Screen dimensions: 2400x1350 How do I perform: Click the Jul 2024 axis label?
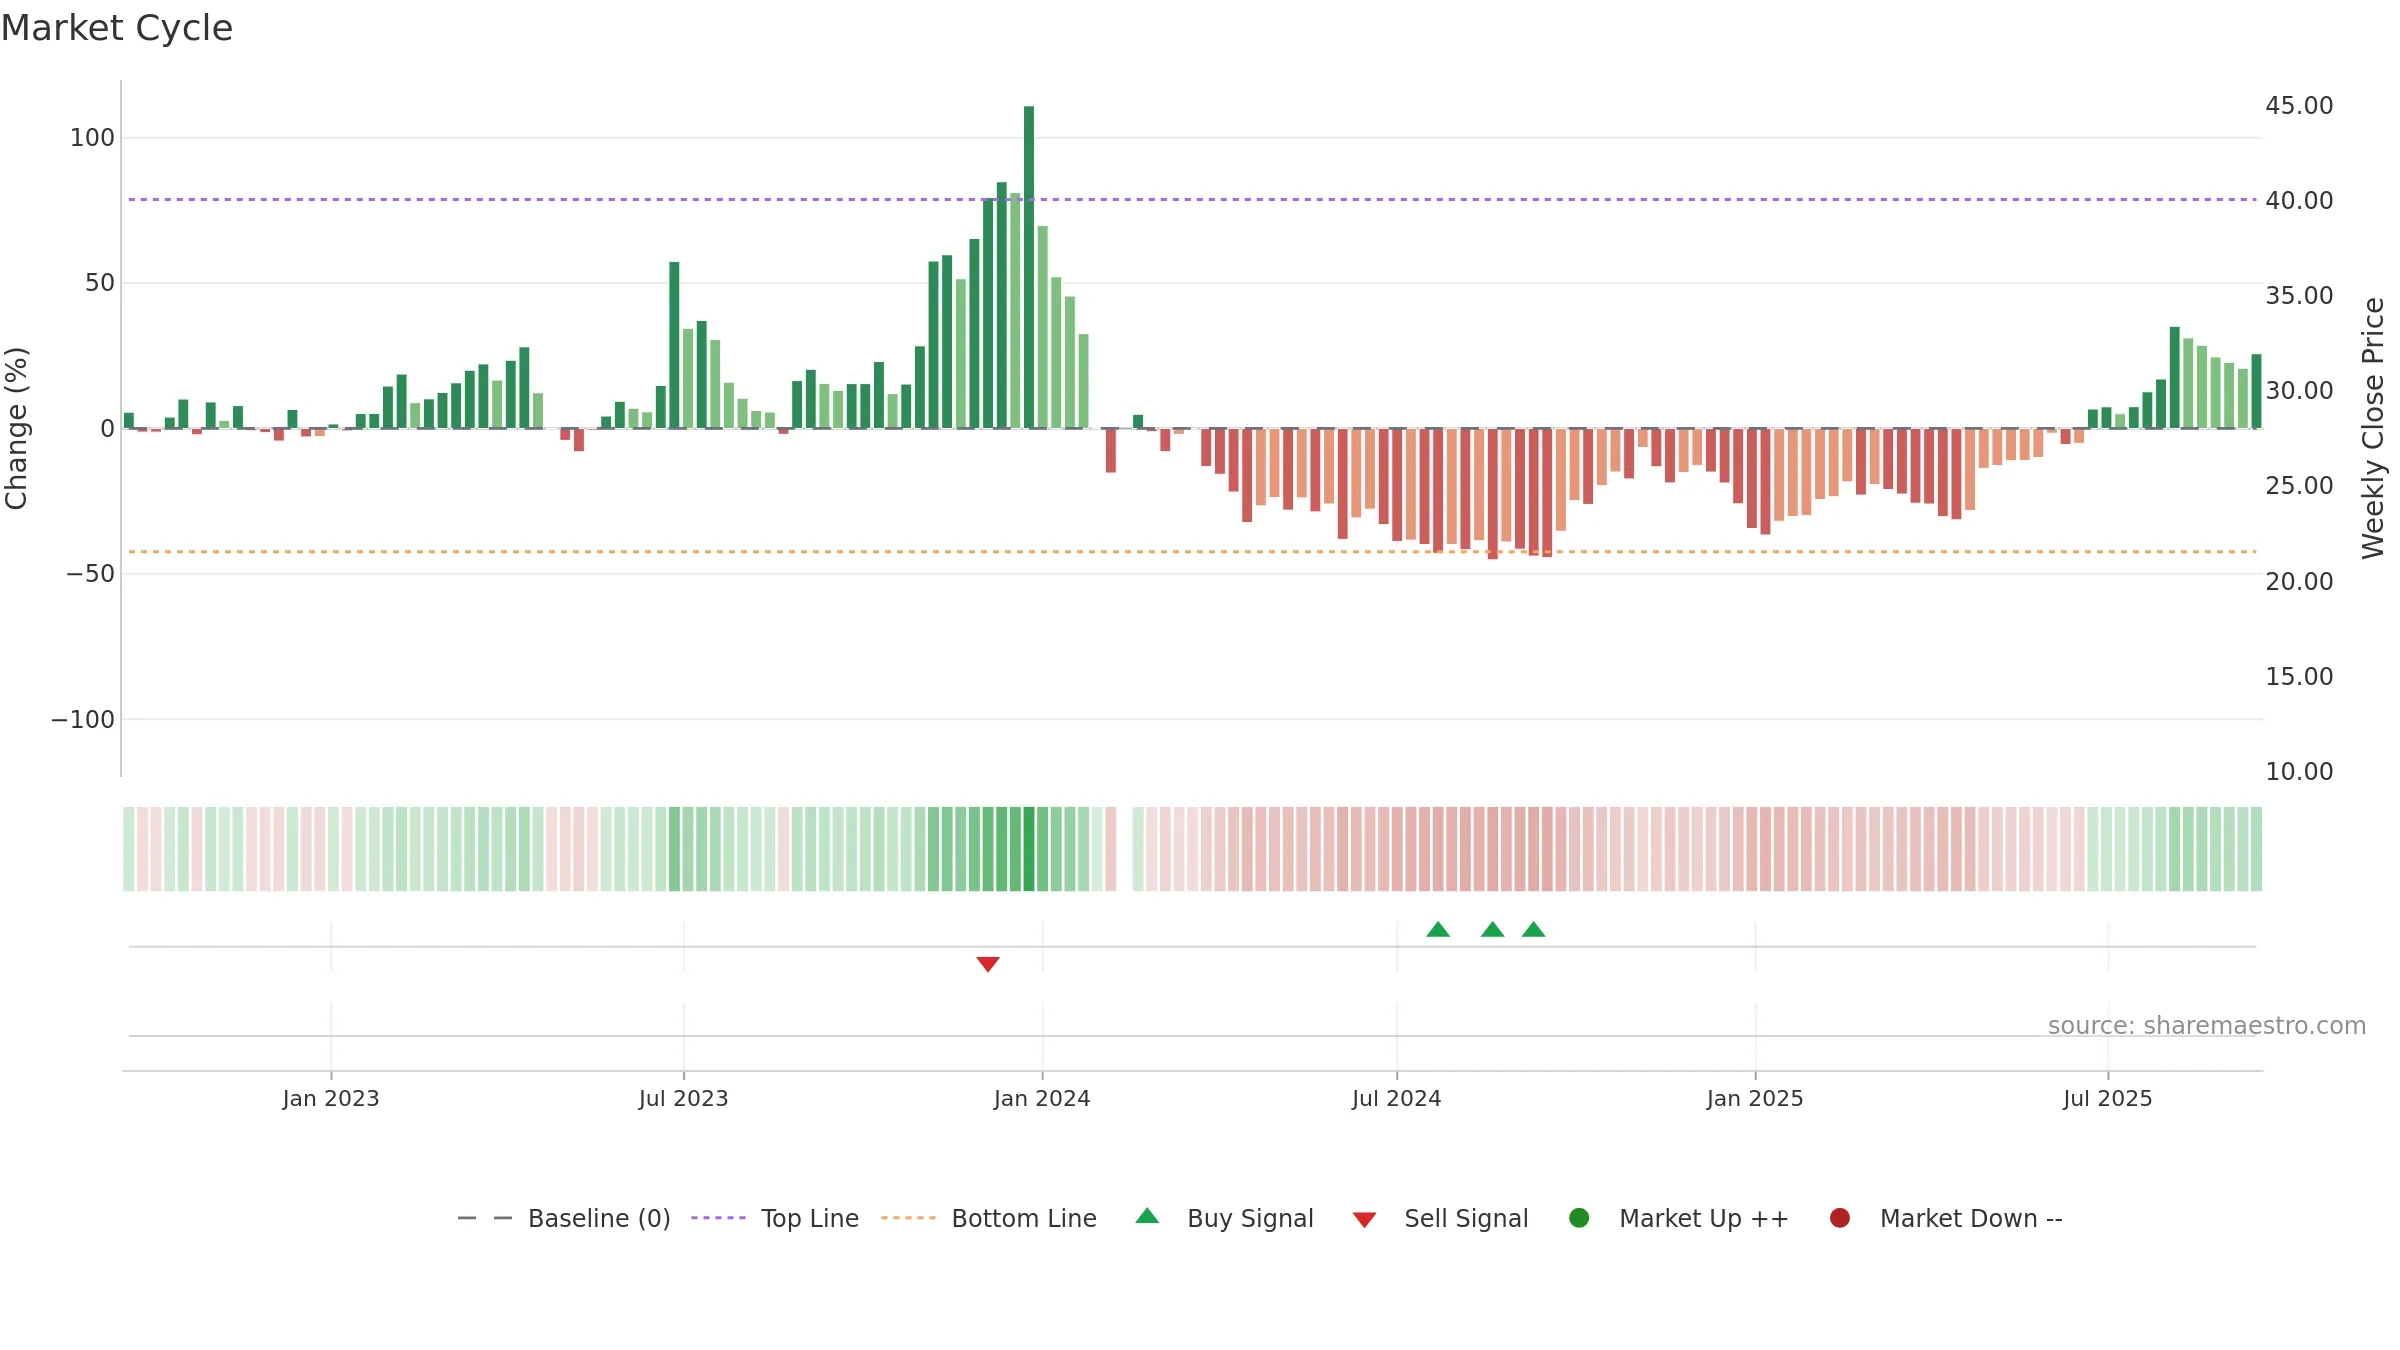coord(1397,1098)
